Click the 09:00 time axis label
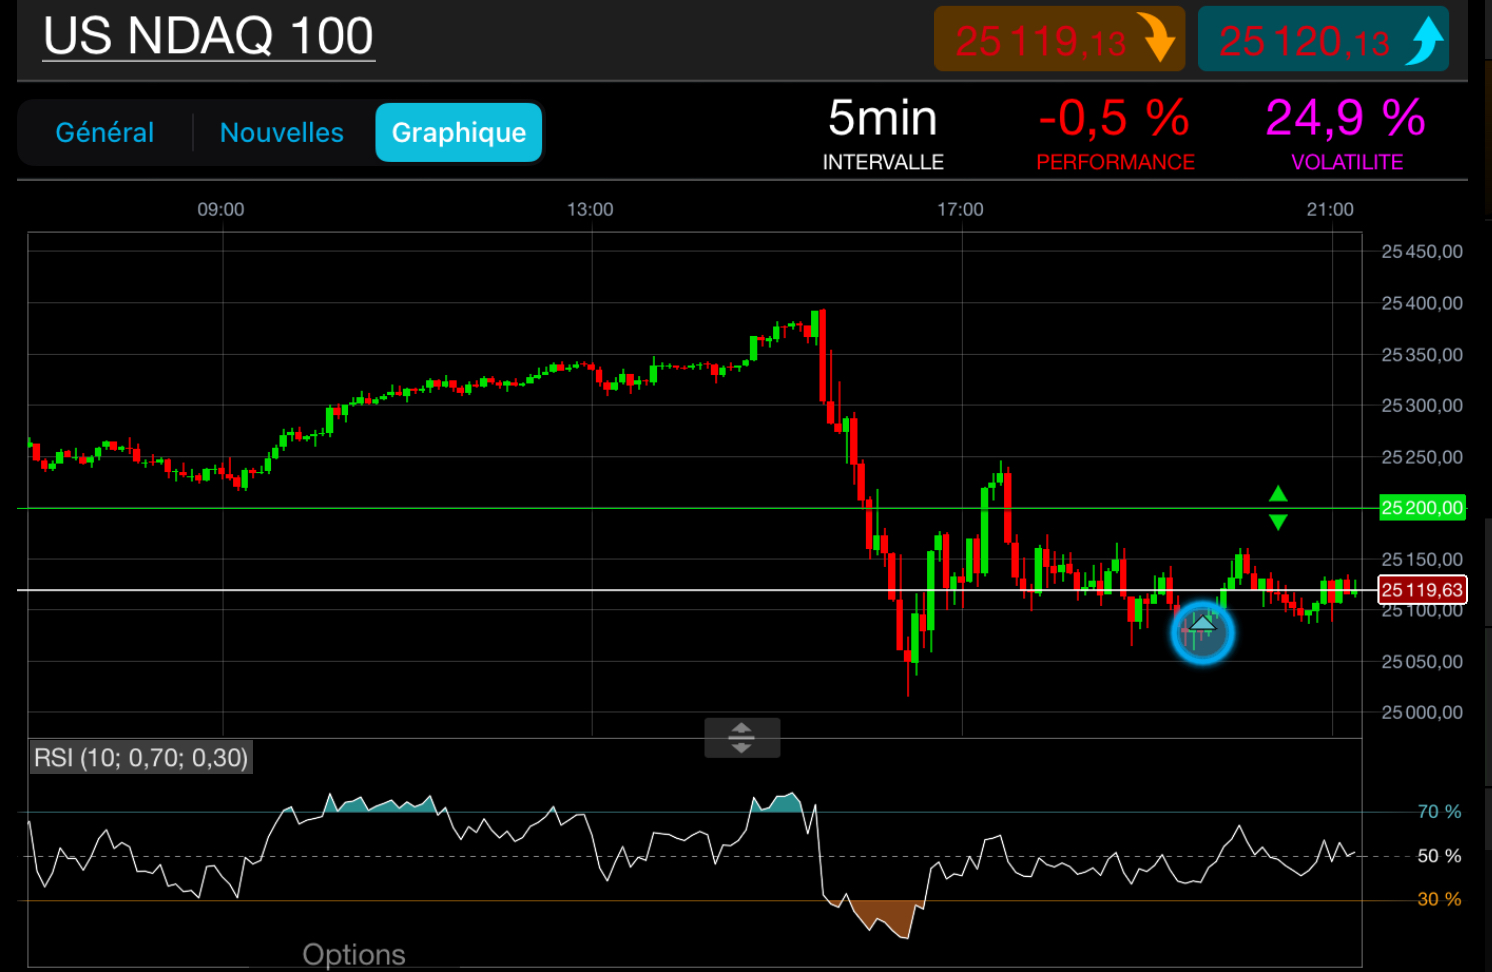 tap(221, 209)
